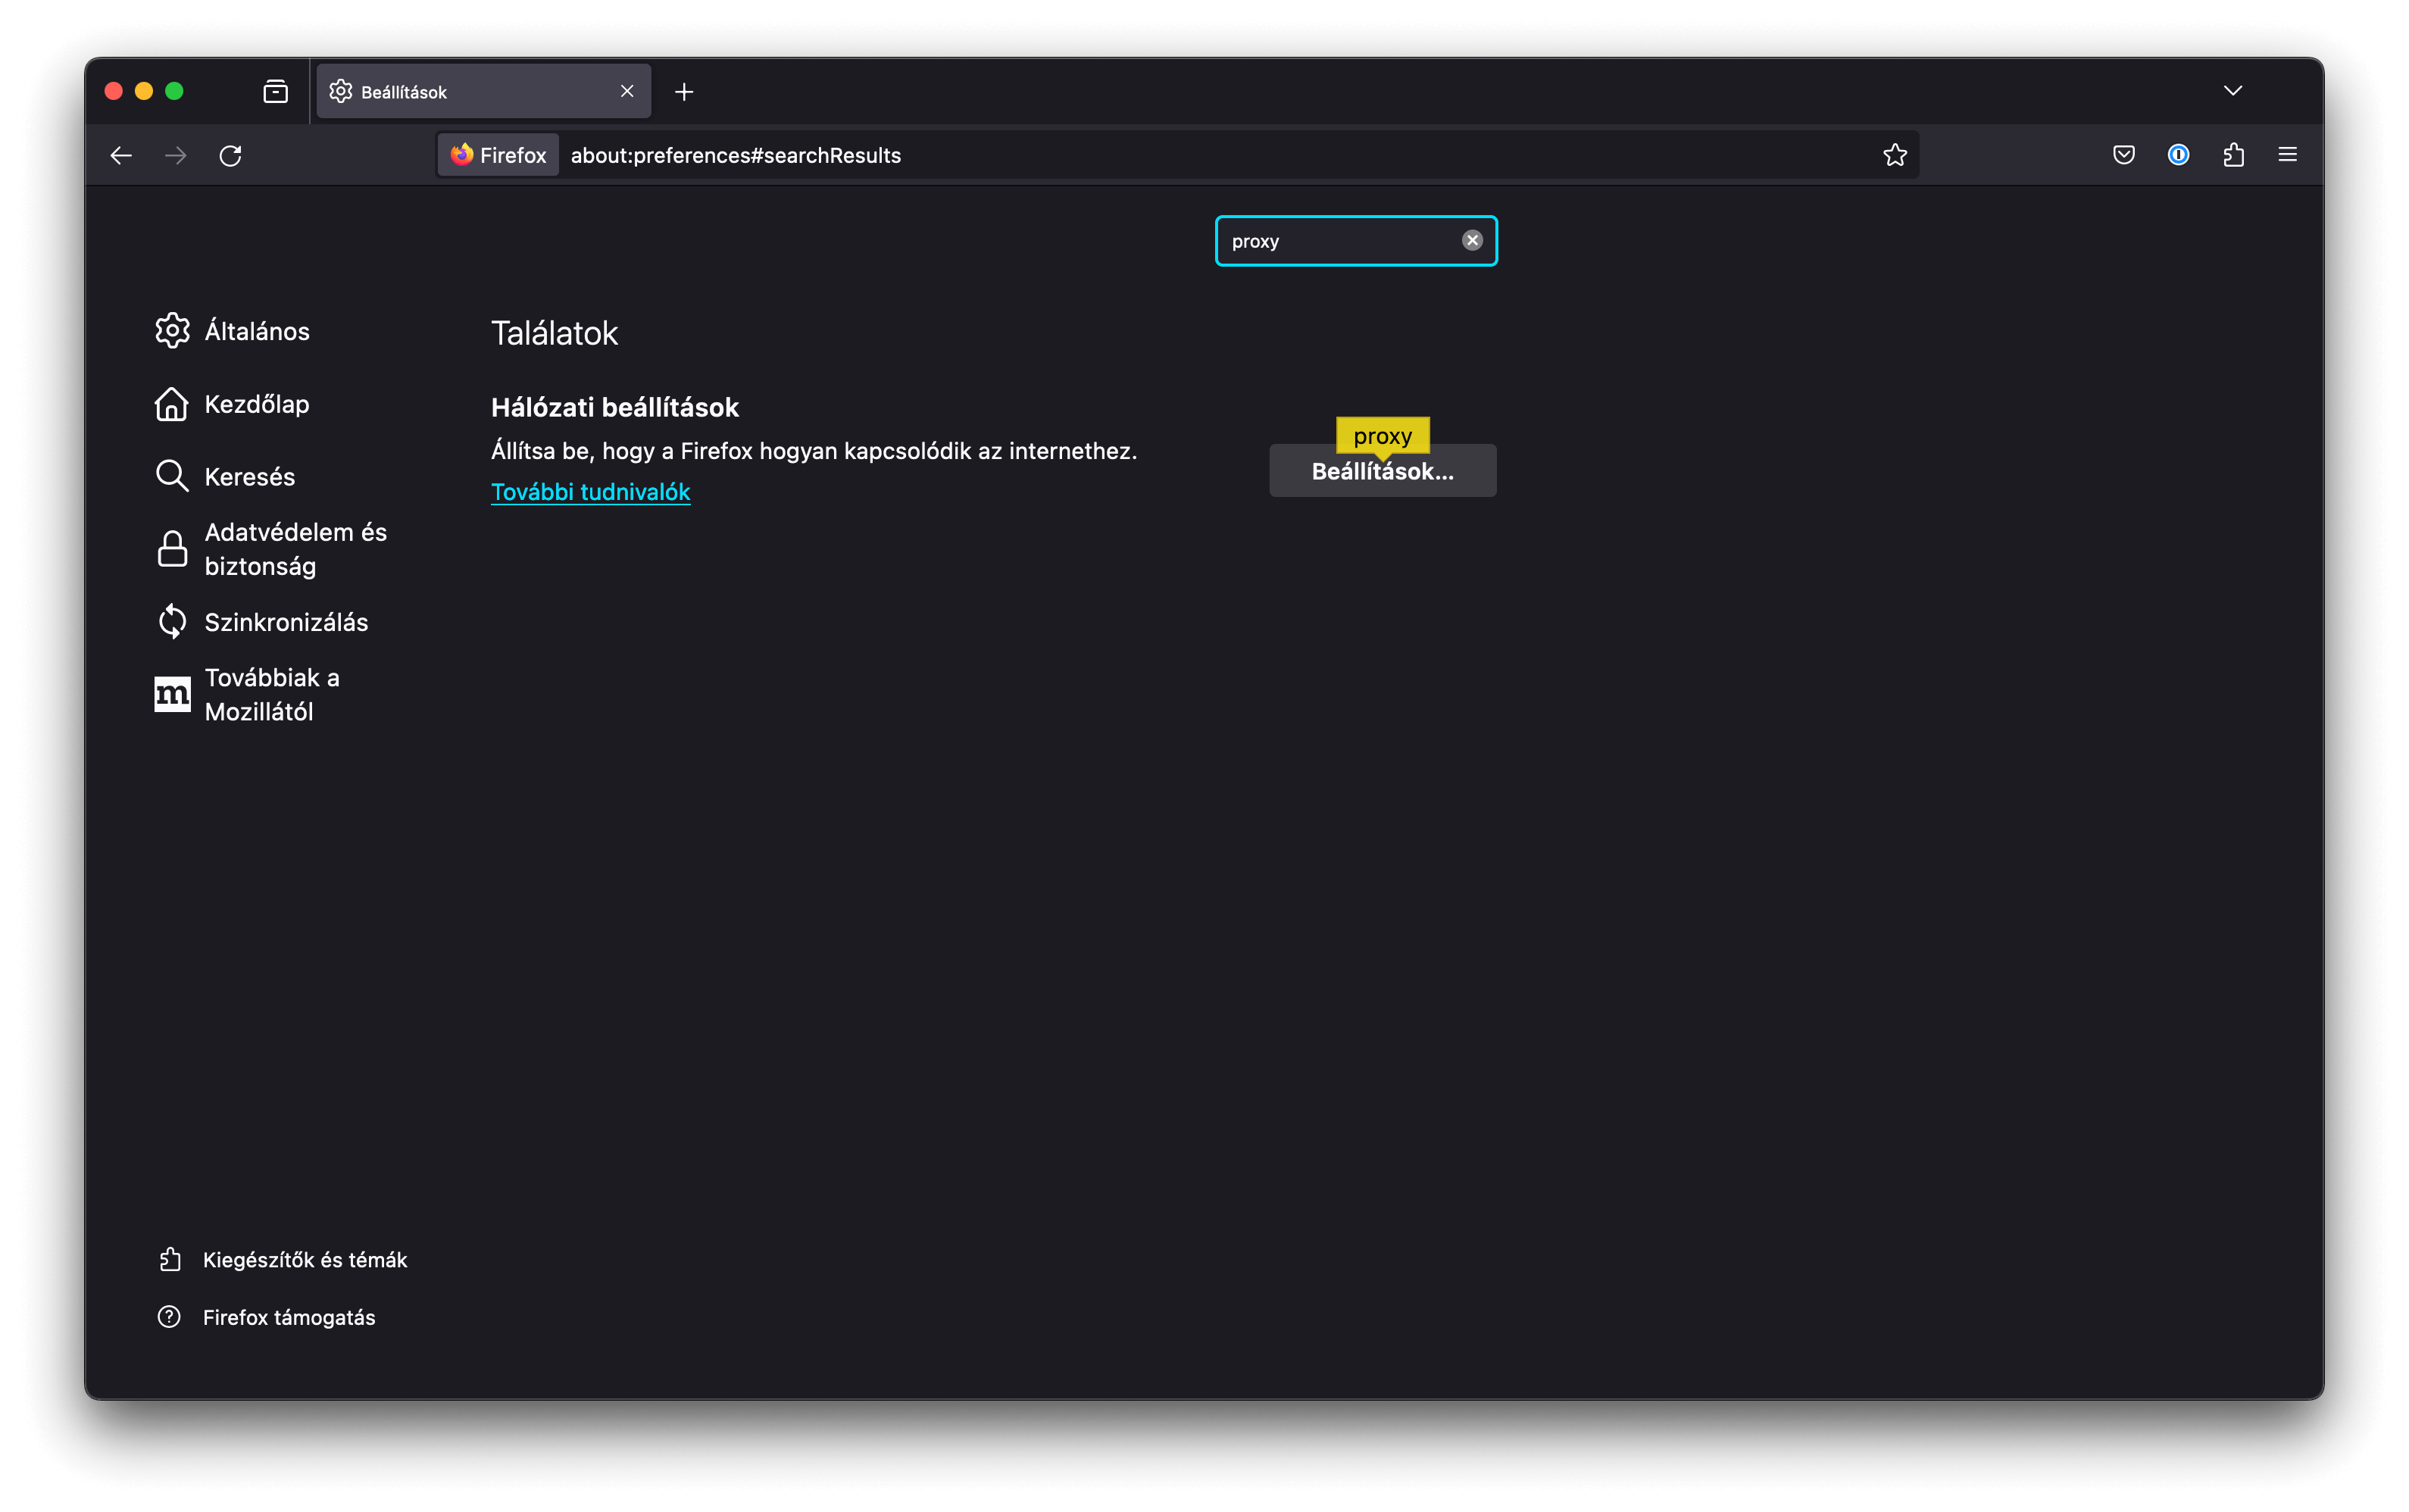Bookmark this page with the star
This screenshot has width=2409, height=1512.
1894,155
